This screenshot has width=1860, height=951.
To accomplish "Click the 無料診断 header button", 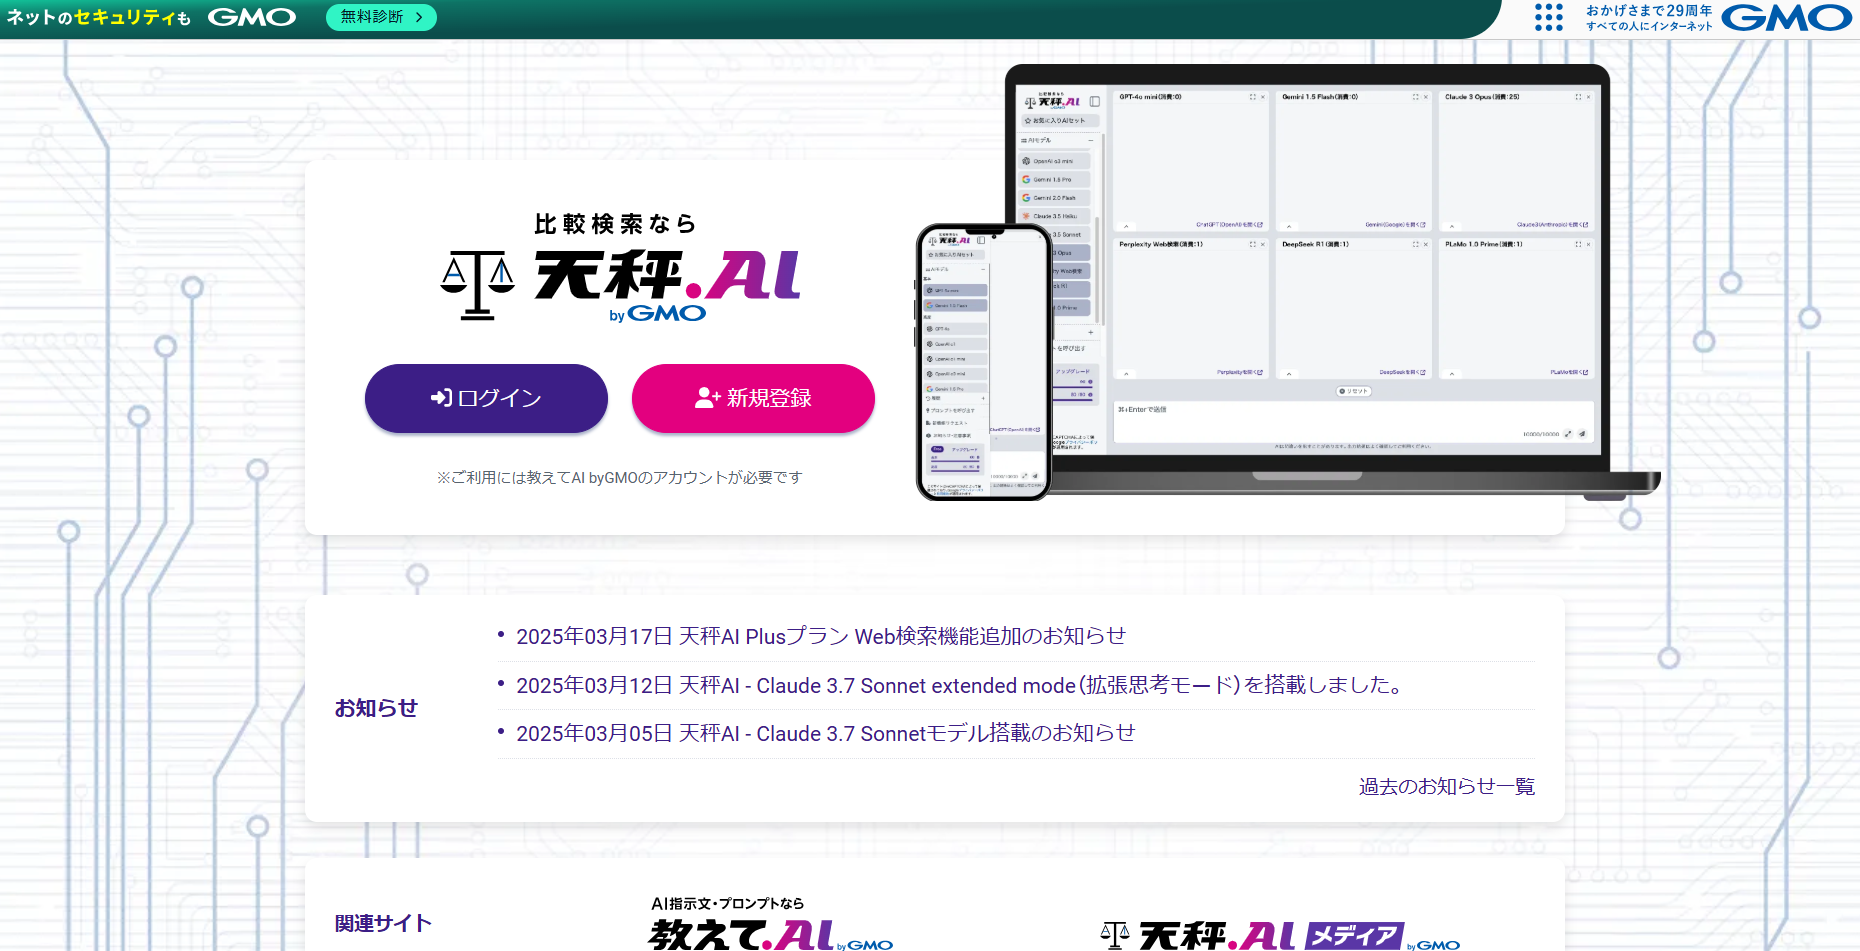I will [x=381, y=17].
